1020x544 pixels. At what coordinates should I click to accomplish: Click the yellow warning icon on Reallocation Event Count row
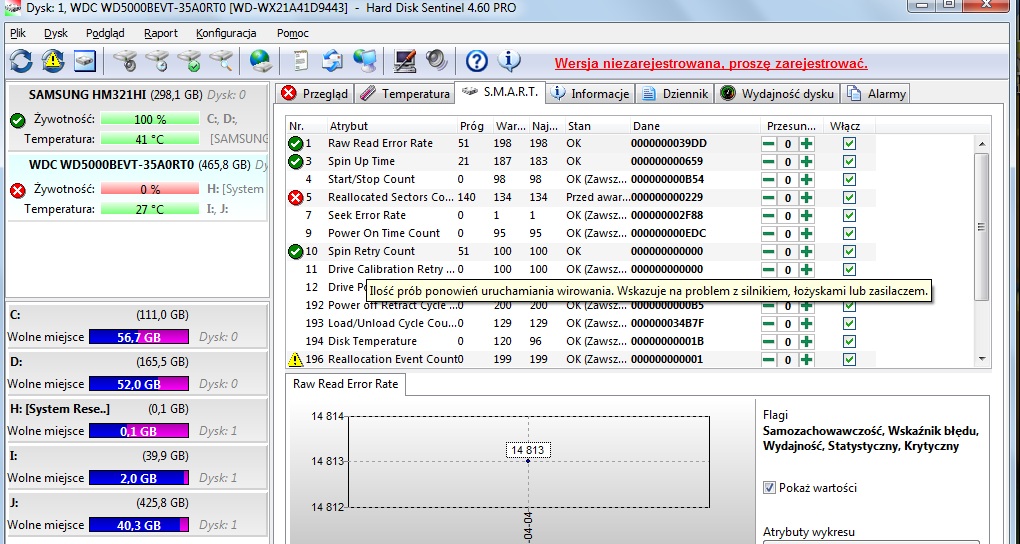(x=295, y=359)
